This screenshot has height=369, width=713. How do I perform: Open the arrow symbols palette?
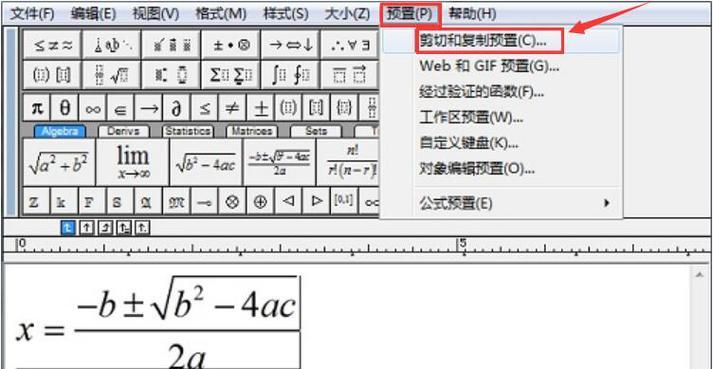(290, 45)
